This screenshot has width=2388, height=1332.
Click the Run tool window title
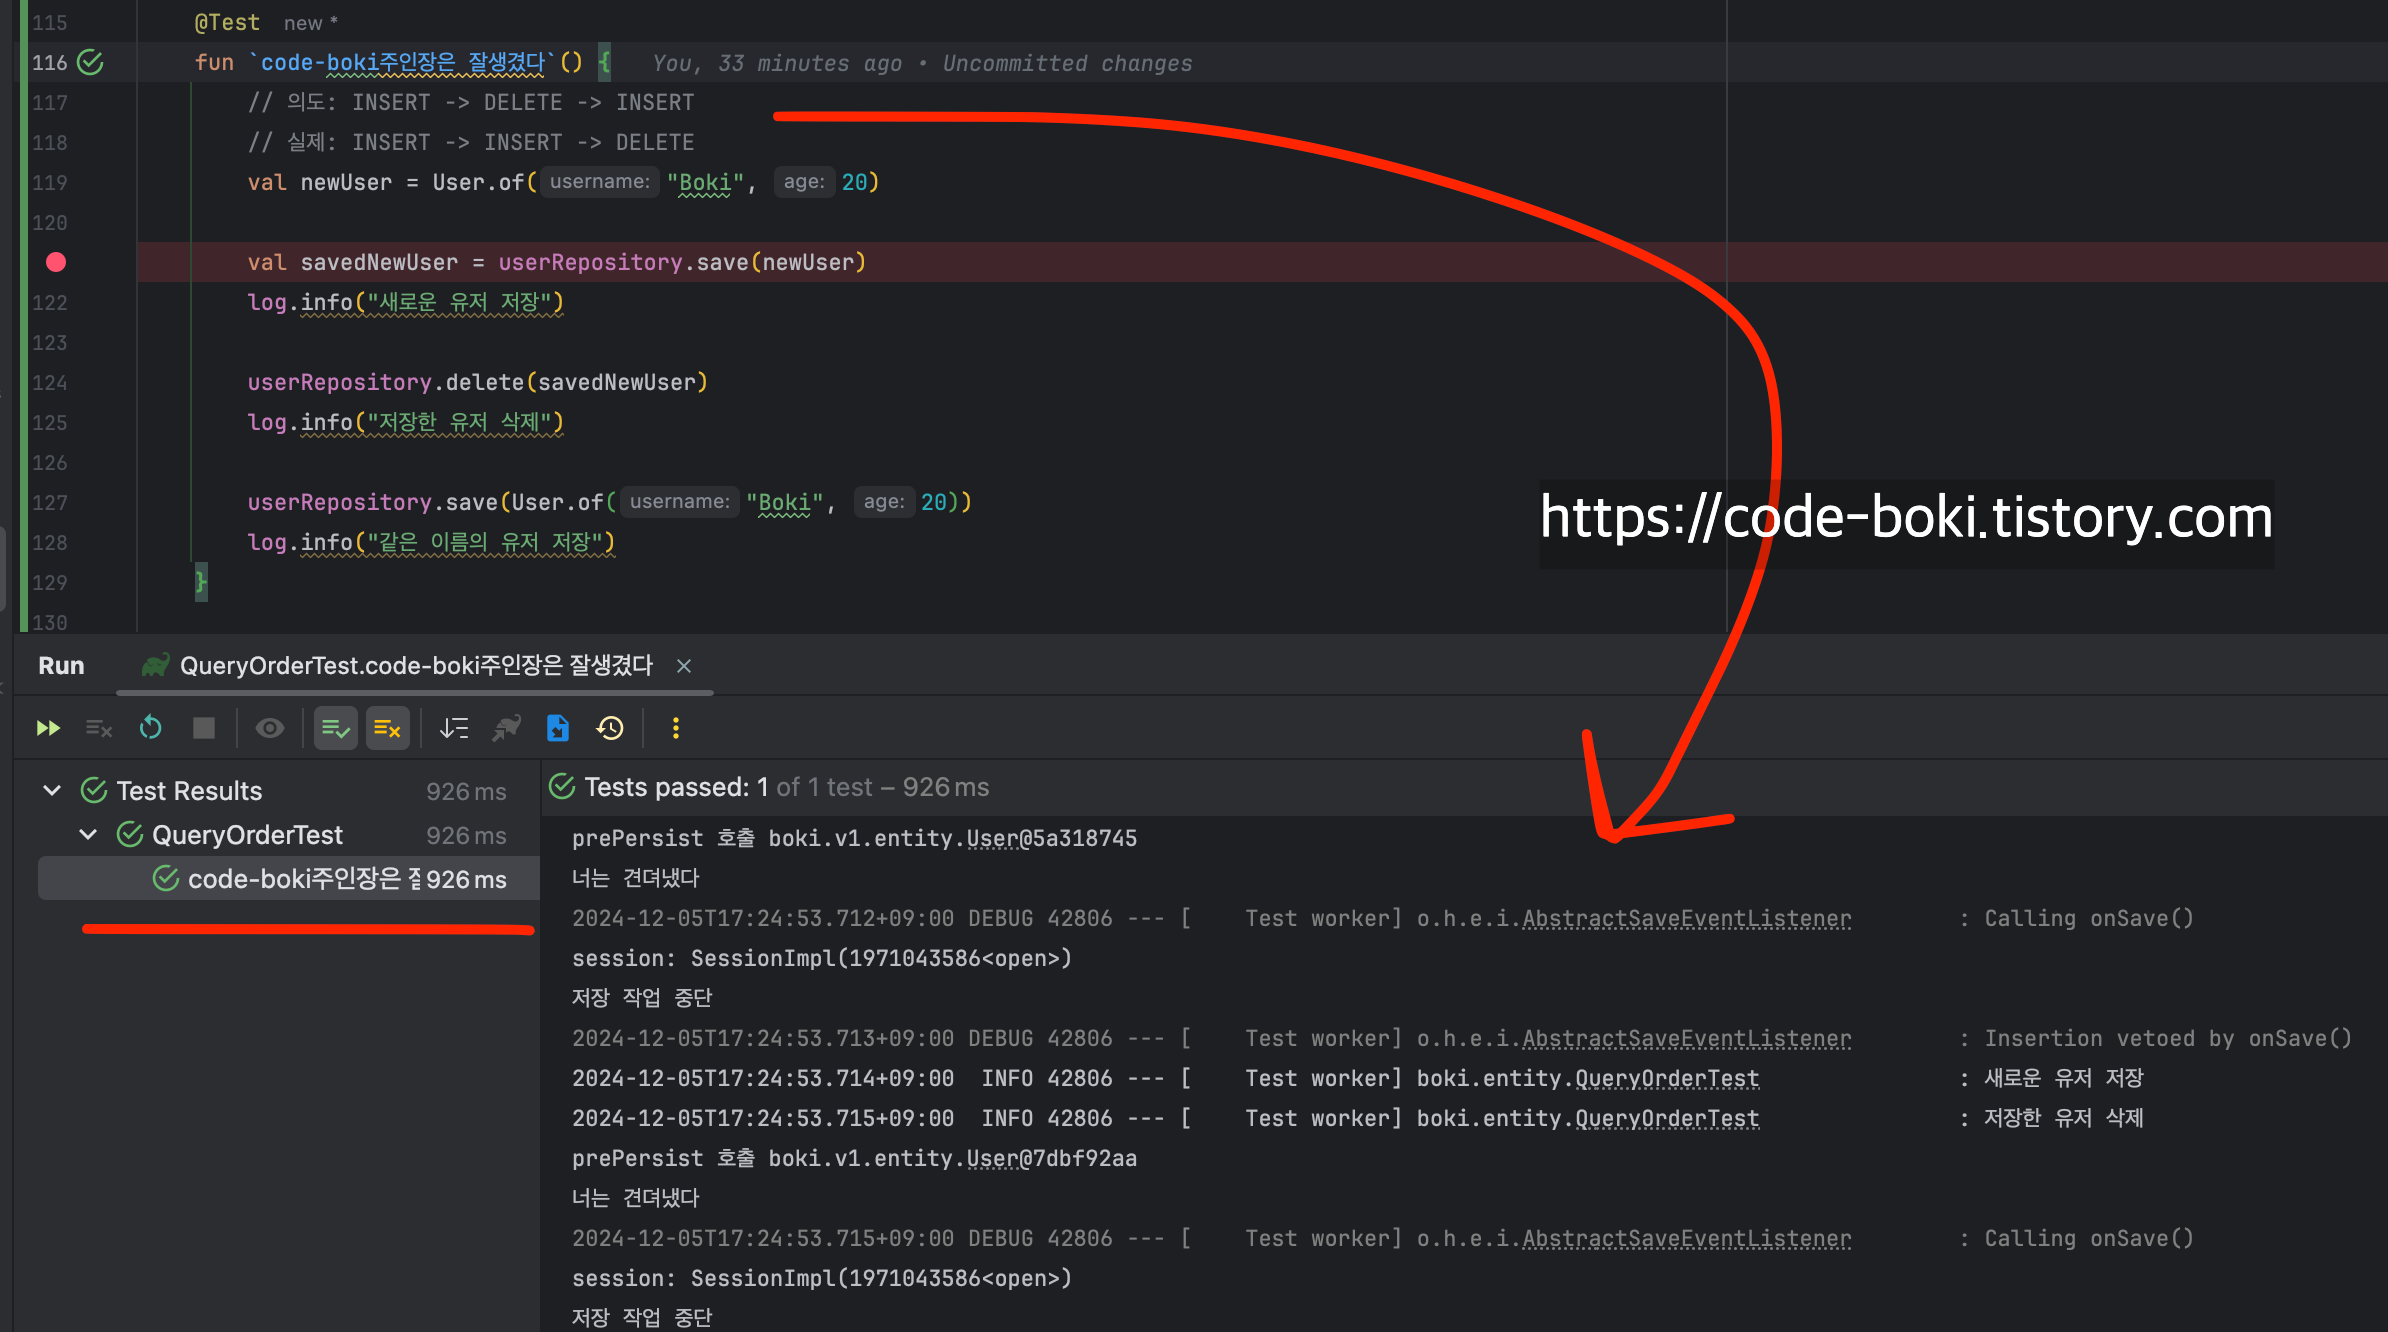pos(61,666)
